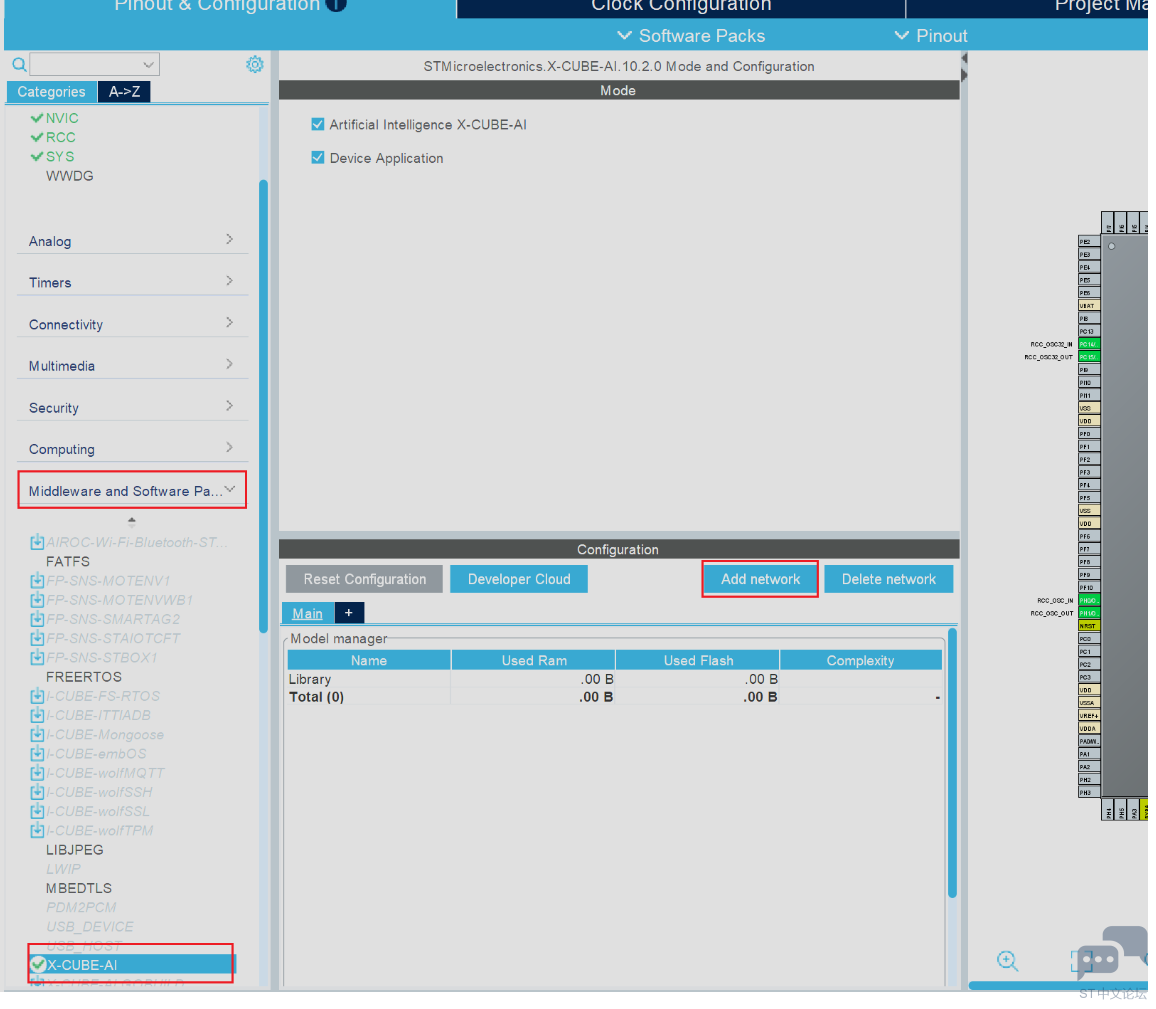1156x1009 pixels.
Task: Expand the Connectivity category
Action: [x=132, y=324]
